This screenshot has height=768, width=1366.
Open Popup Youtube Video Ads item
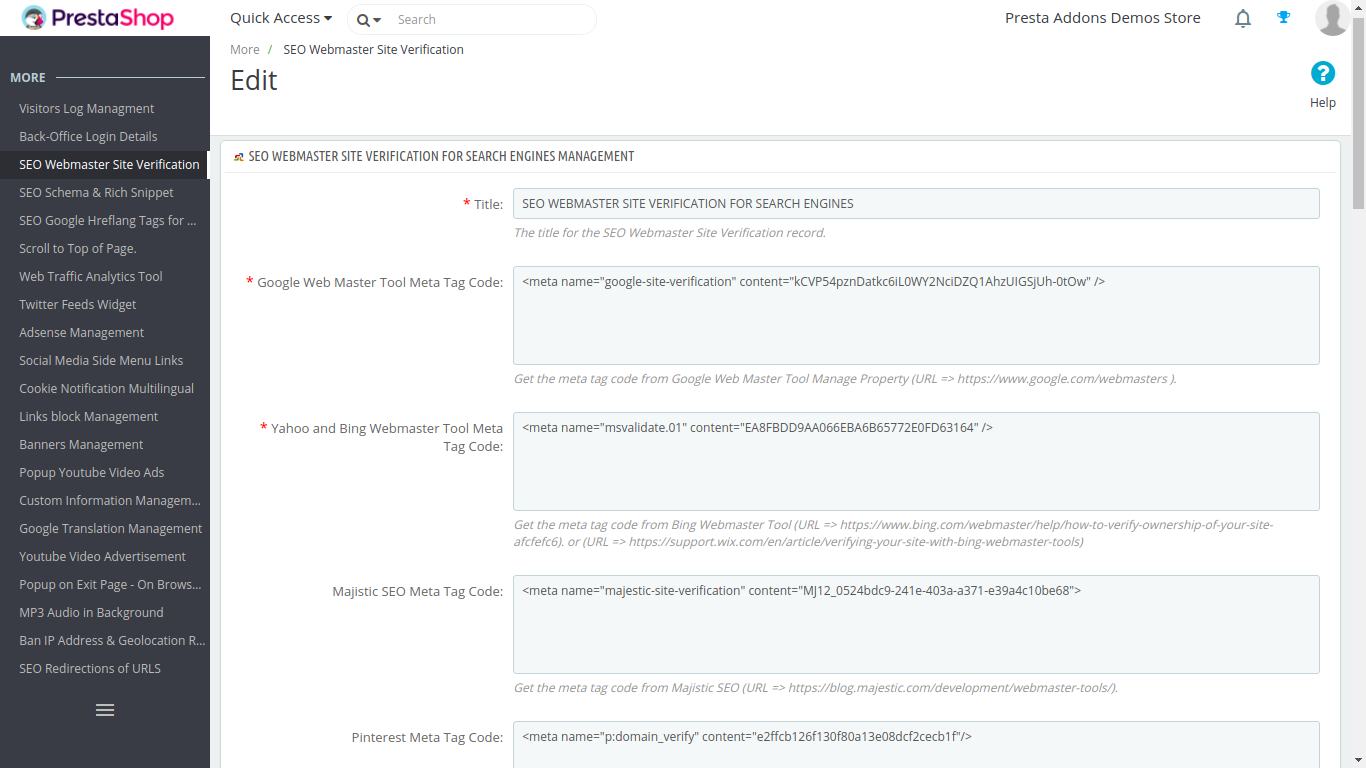pos(105,472)
